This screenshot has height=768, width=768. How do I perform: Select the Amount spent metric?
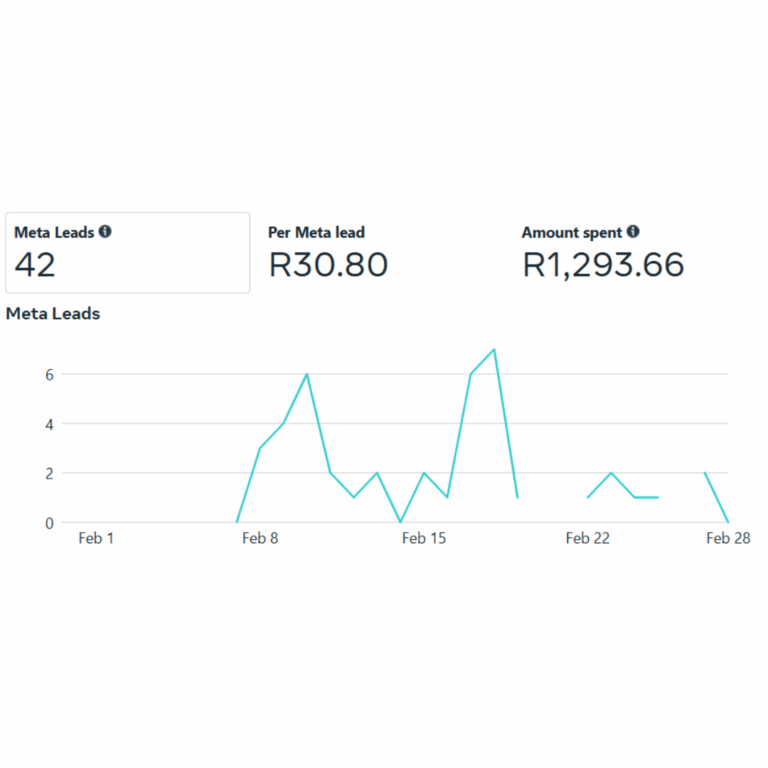tap(603, 253)
